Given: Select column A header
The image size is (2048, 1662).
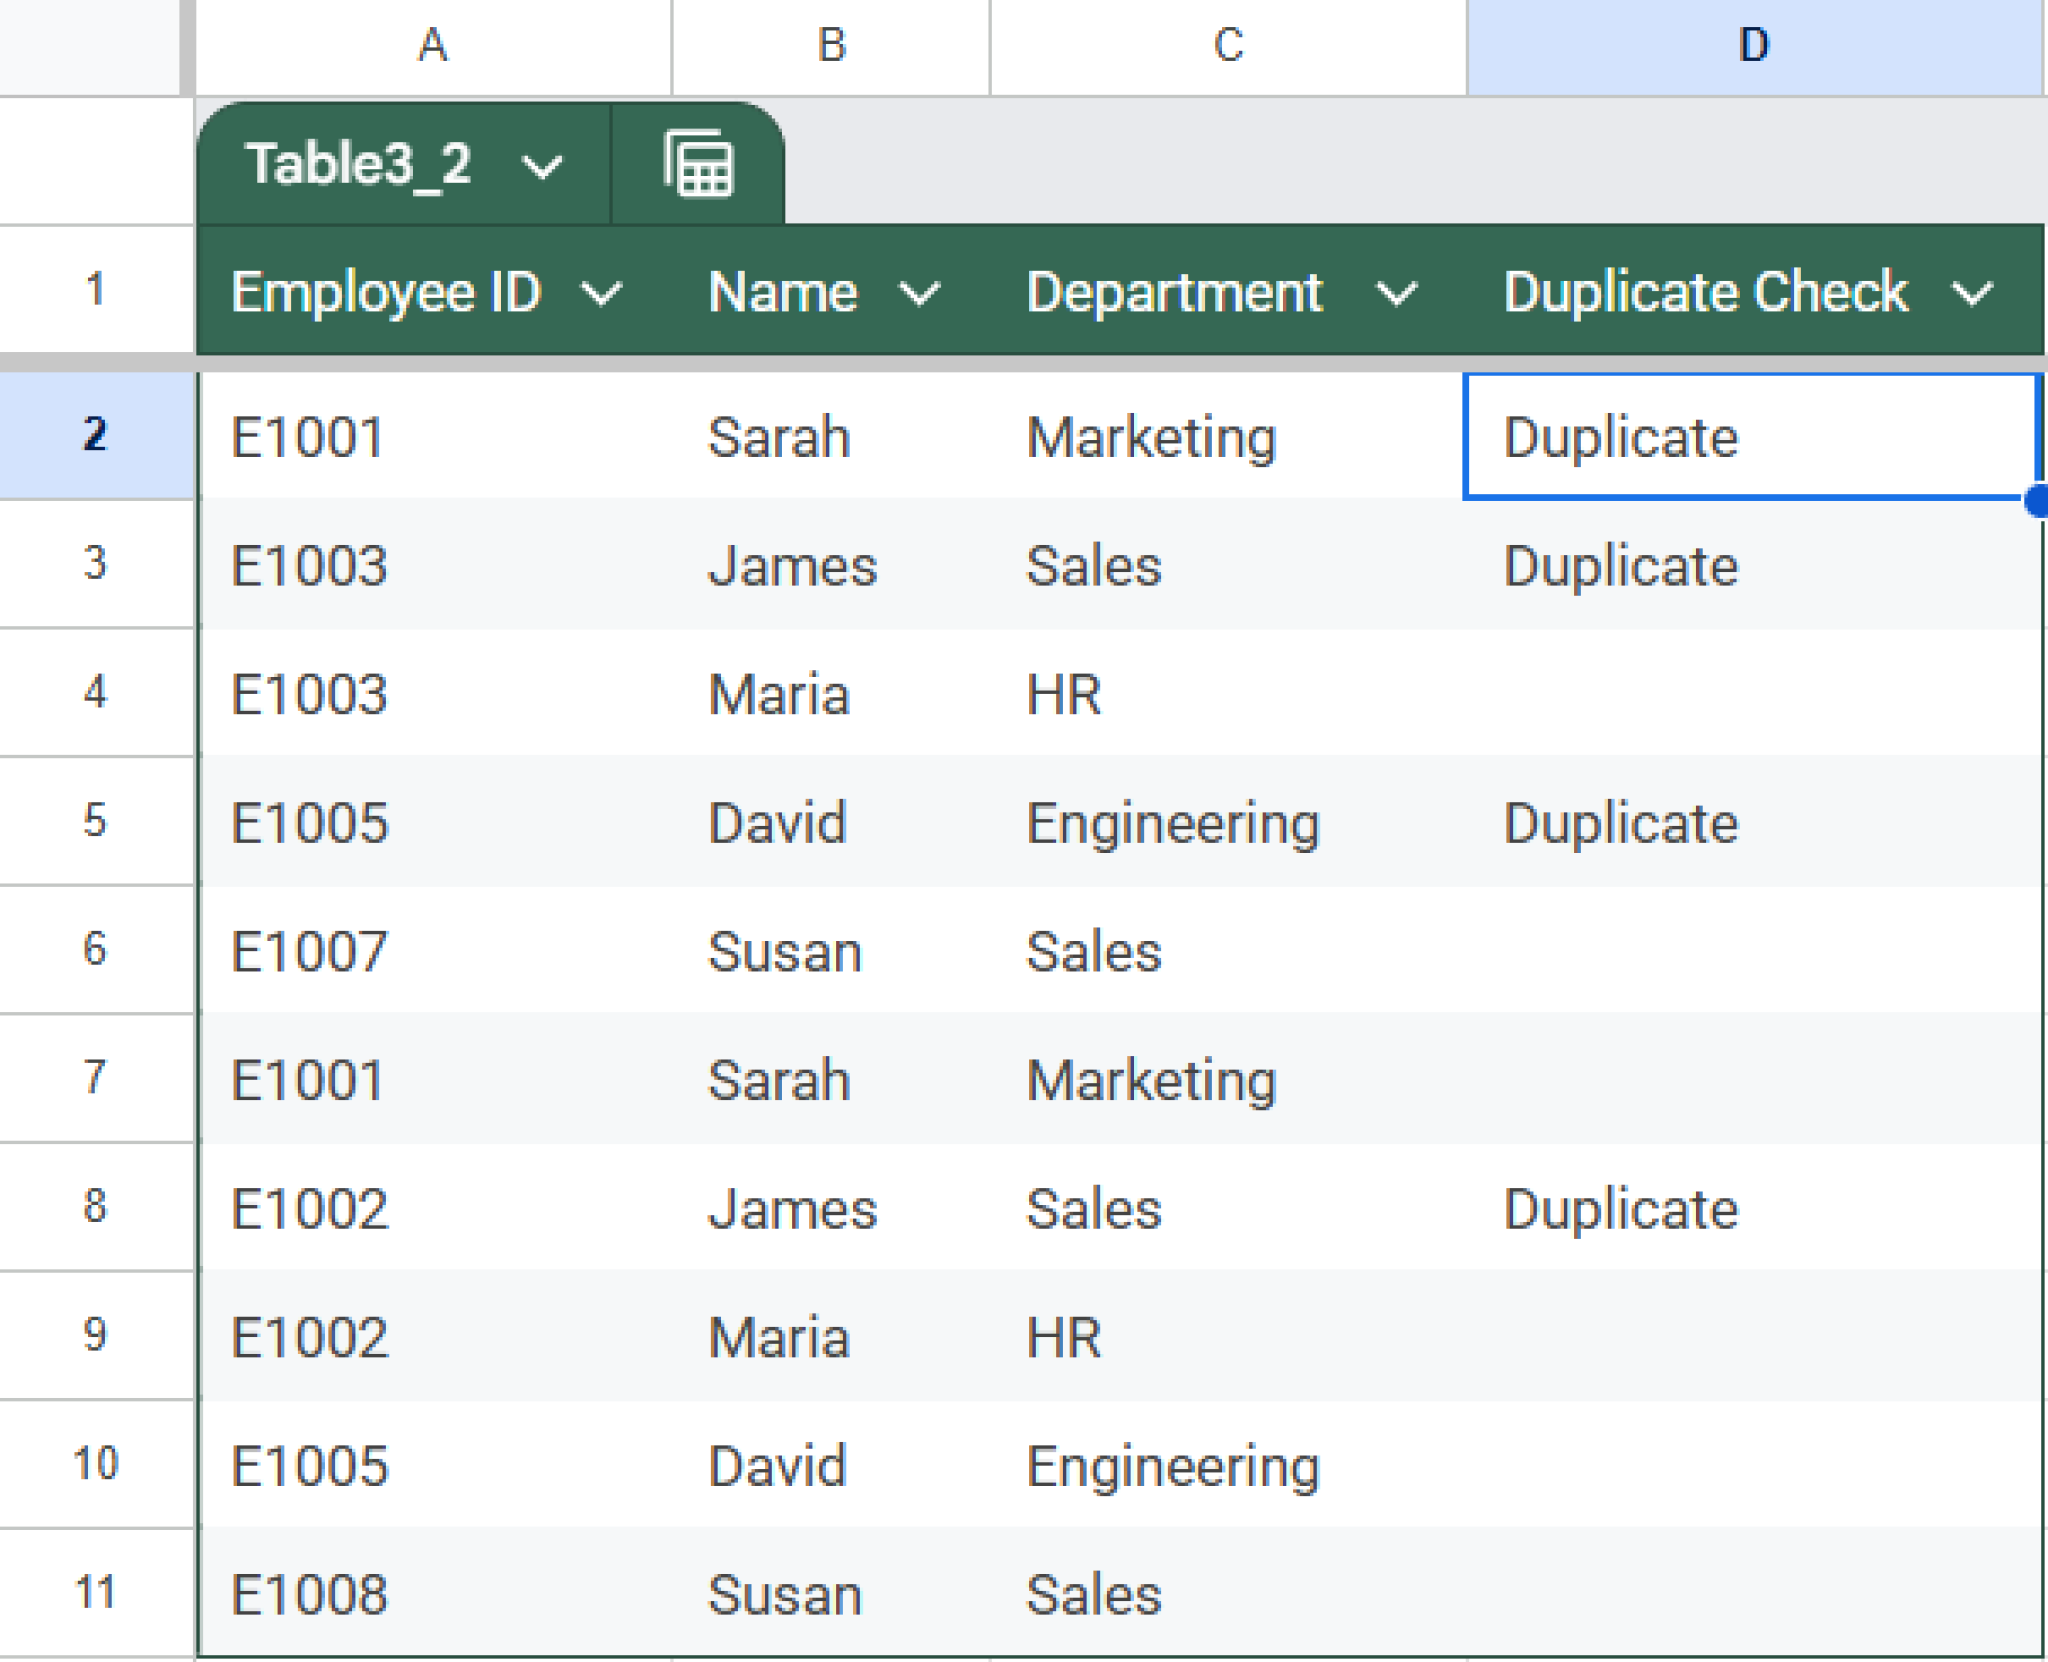Looking at the screenshot, I should pyautogui.click(x=433, y=42).
